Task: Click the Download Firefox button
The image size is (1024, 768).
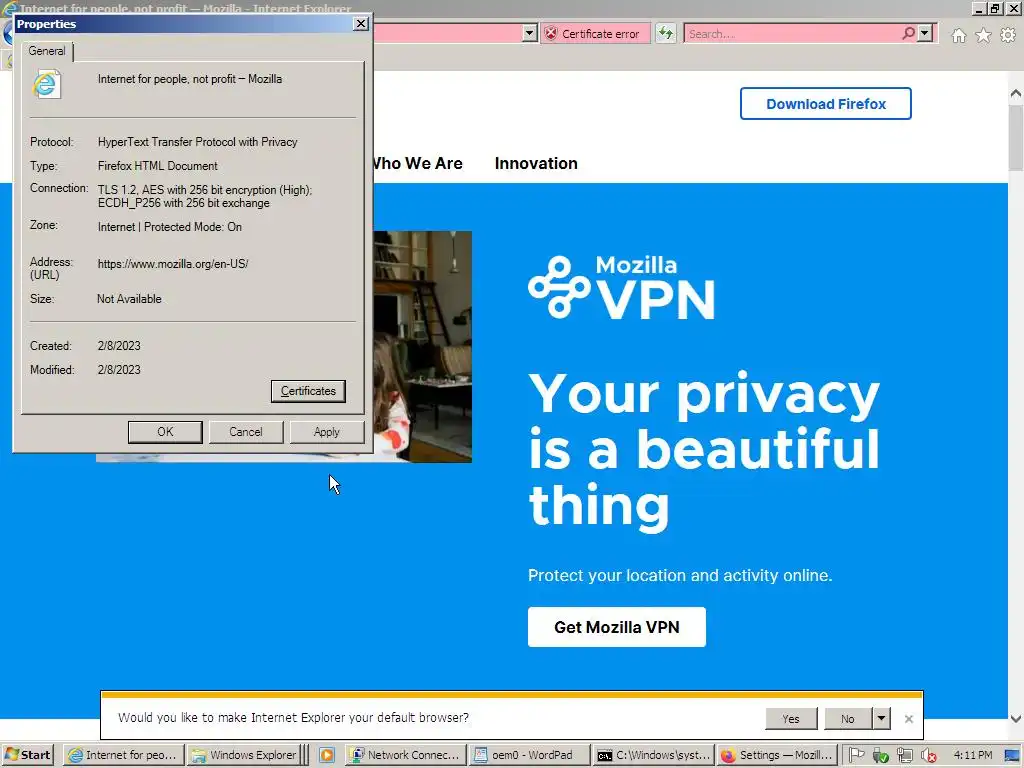Action: [x=825, y=104]
